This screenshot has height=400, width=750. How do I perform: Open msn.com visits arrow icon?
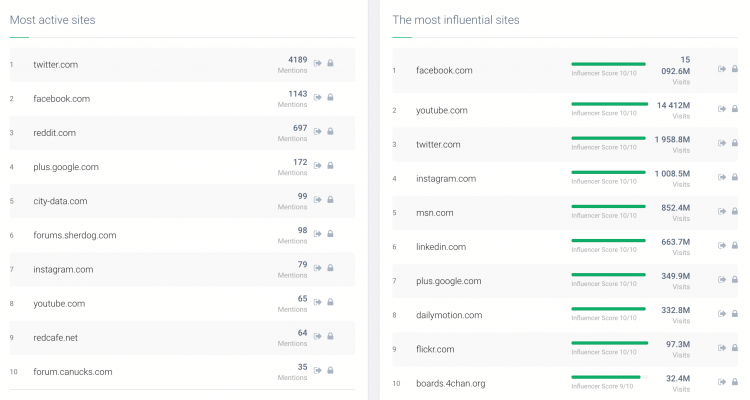pyautogui.click(x=722, y=211)
